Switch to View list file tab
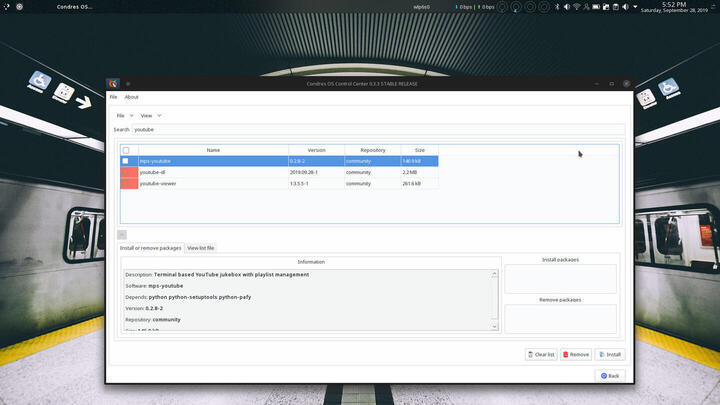The height and width of the screenshot is (405, 720). click(x=201, y=248)
